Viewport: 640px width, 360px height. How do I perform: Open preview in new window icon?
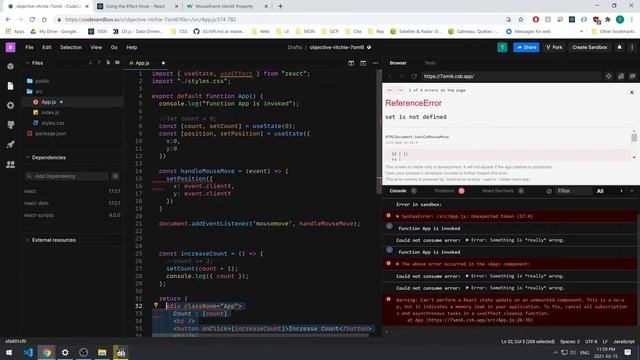pos(632,76)
